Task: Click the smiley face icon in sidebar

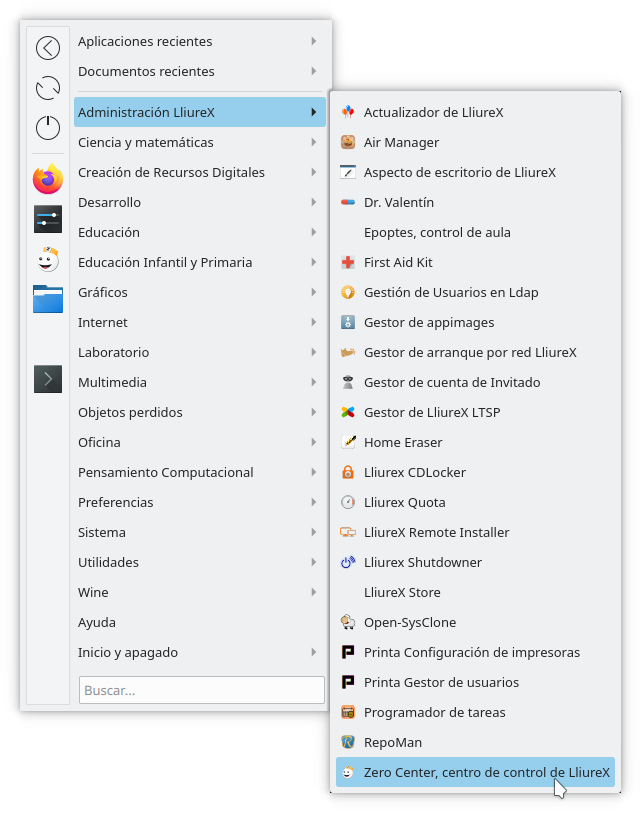Action: [x=48, y=259]
